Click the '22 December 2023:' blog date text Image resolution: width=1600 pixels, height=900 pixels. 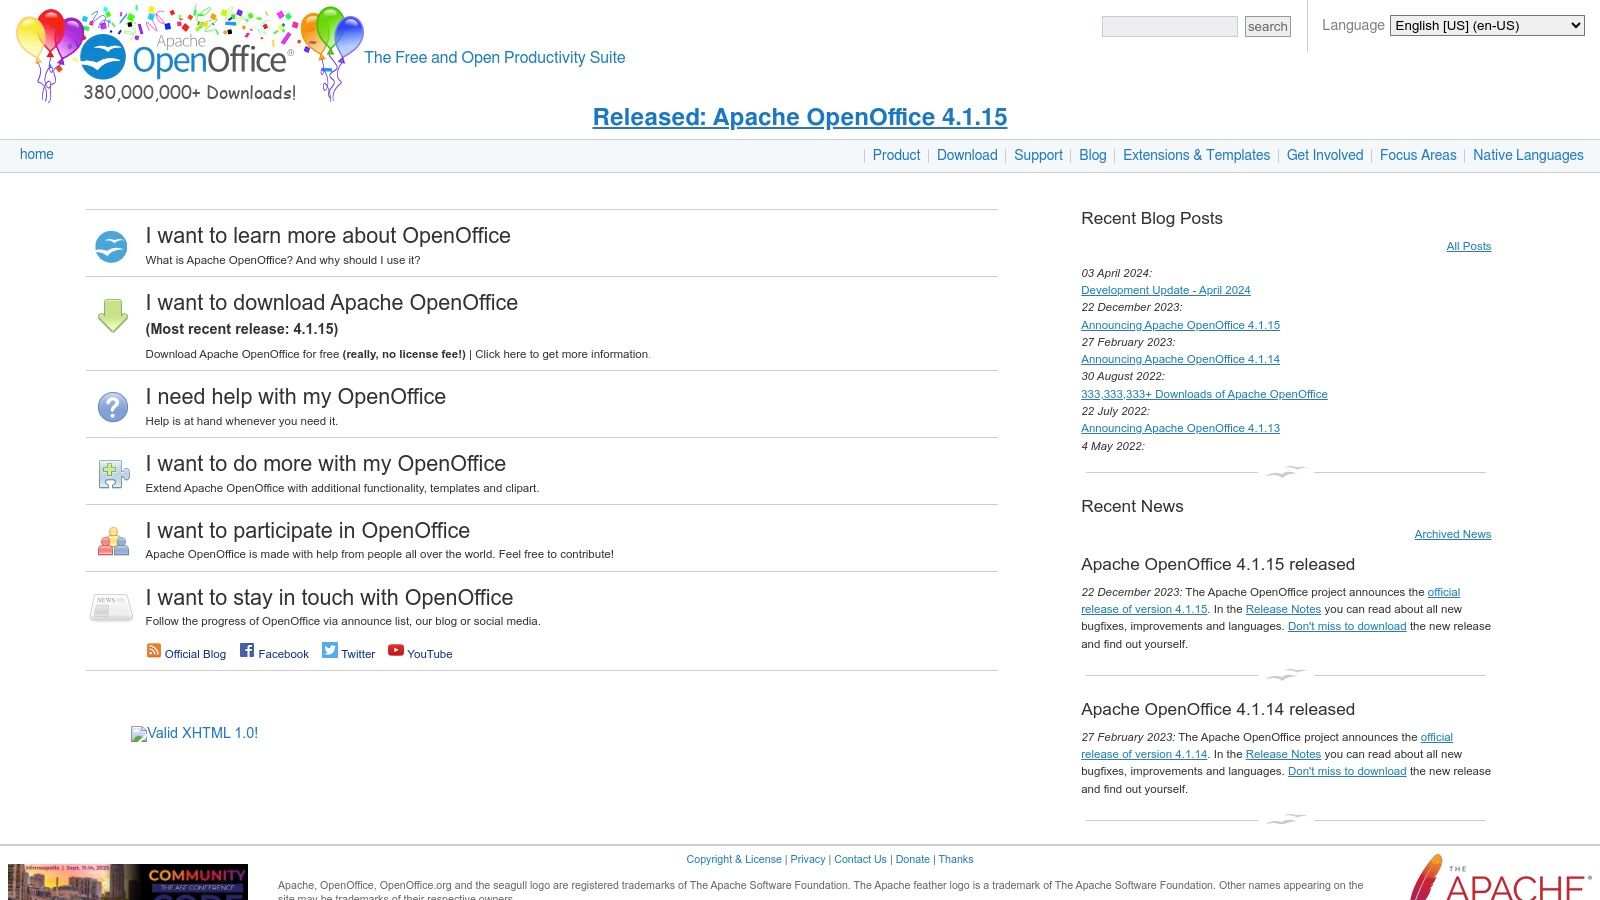point(1131,307)
